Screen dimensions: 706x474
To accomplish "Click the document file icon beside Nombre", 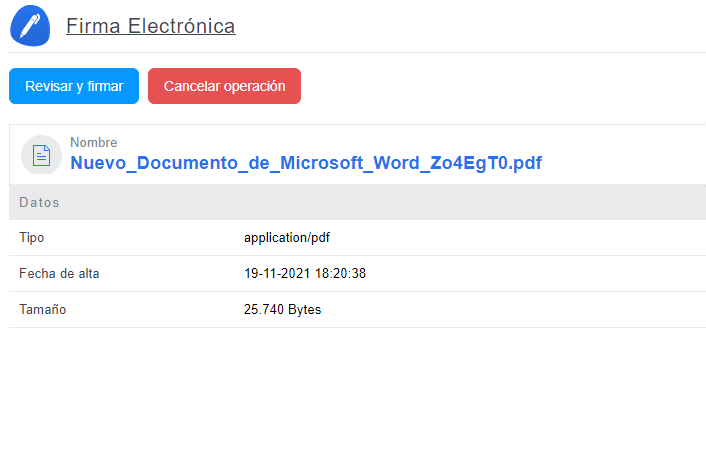I will (41, 155).
